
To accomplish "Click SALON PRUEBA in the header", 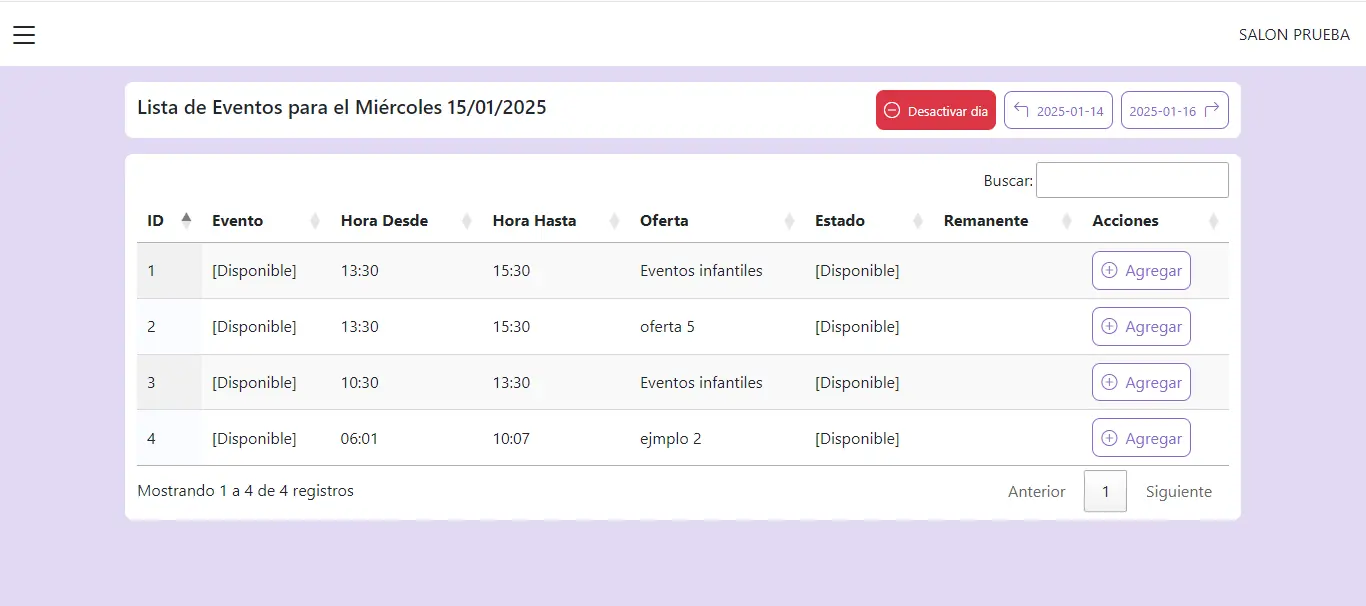I will click(1294, 35).
